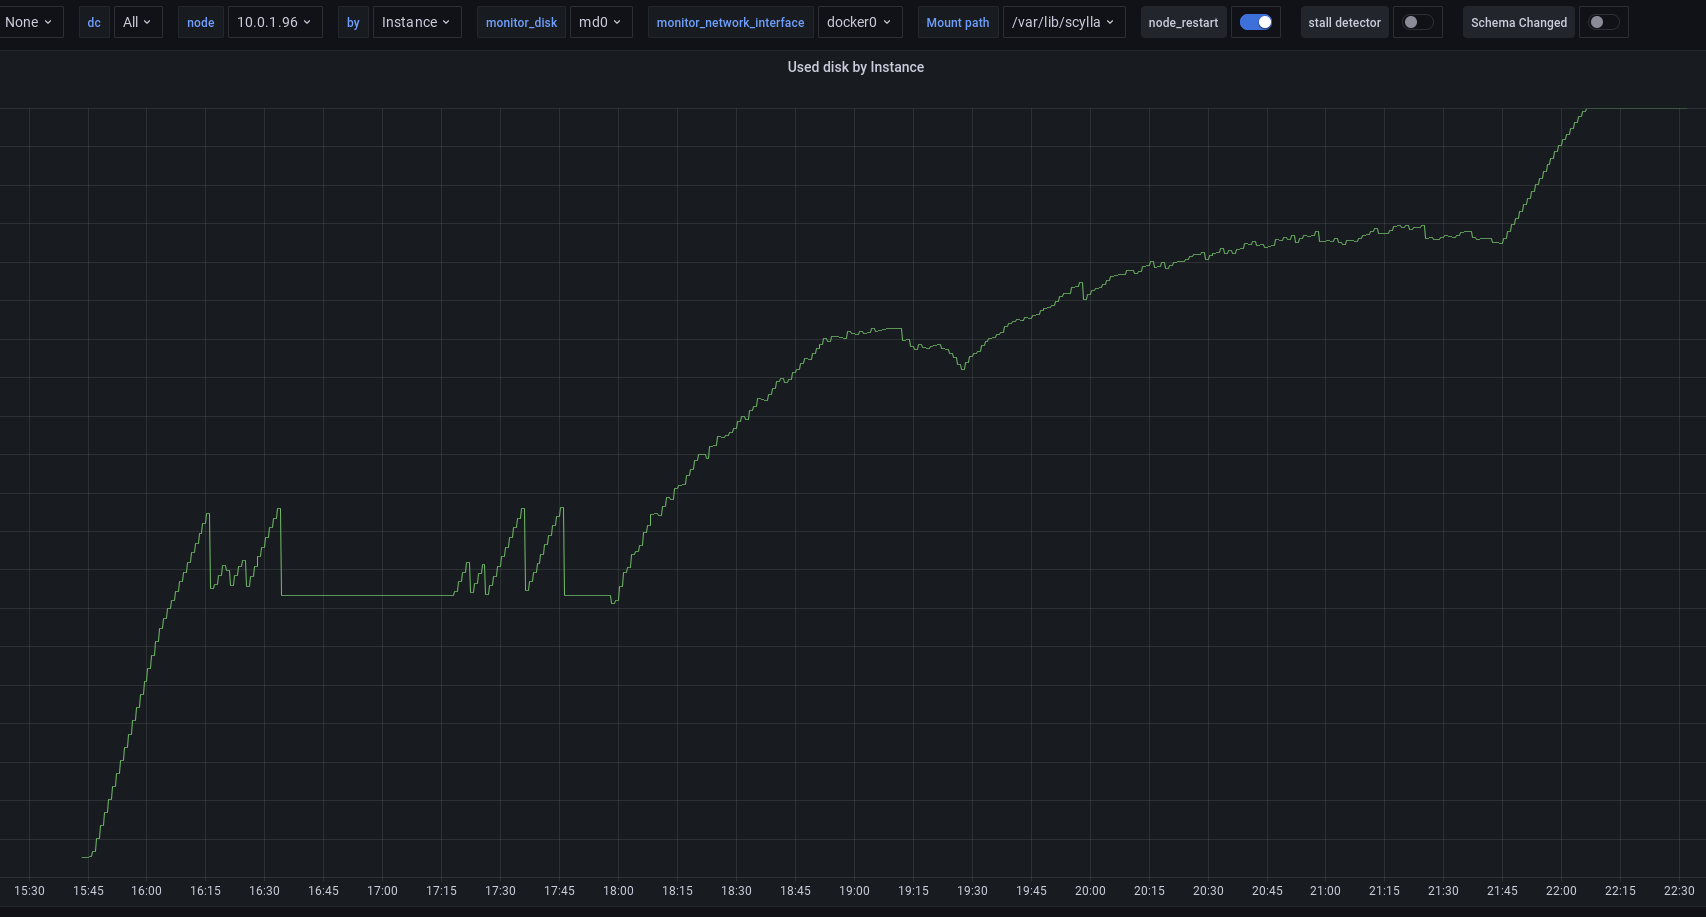The image size is (1706, 917).
Task: Click the monitor_network_interface variable label
Action: (730, 22)
